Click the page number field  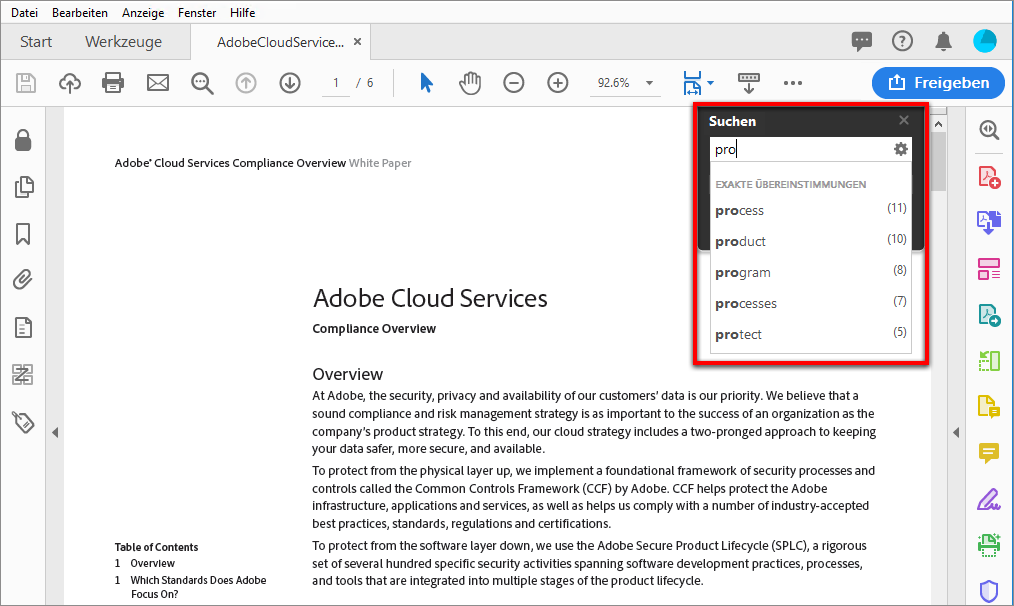tap(336, 83)
